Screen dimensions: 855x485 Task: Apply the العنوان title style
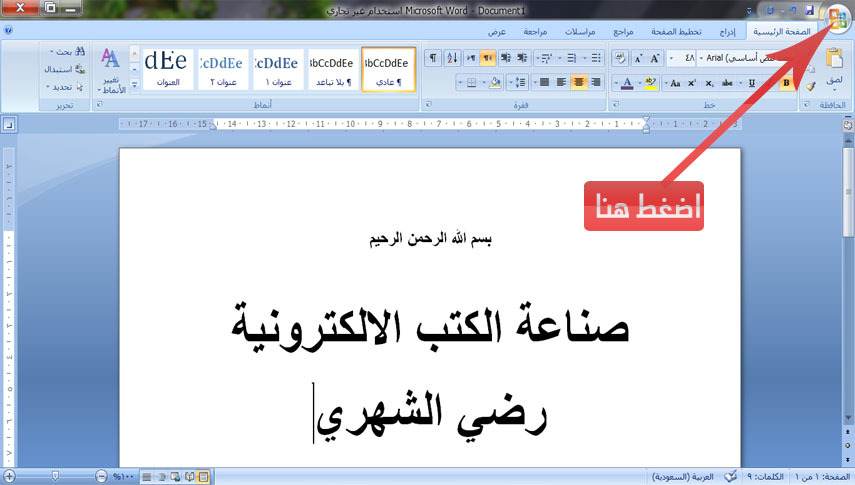[168, 69]
